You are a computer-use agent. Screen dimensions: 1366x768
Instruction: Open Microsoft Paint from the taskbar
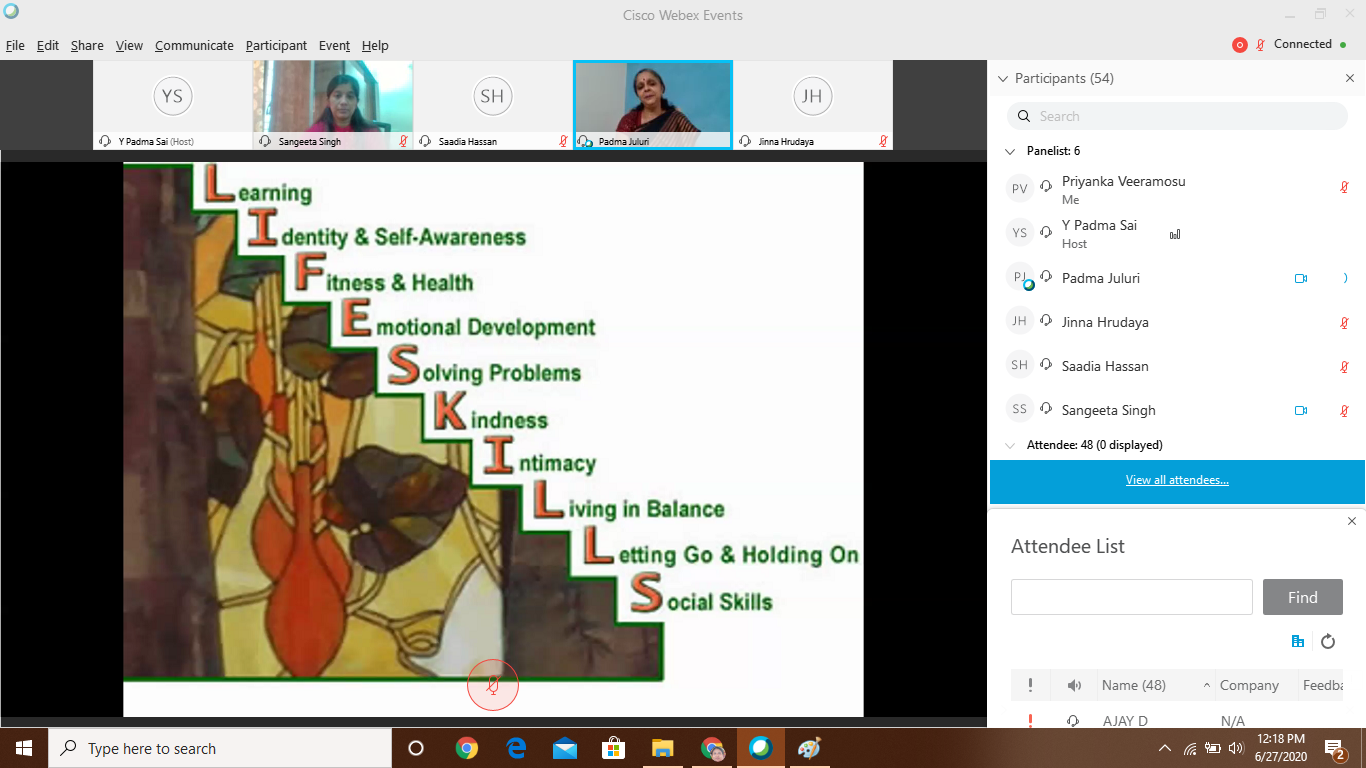(x=809, y=748)
